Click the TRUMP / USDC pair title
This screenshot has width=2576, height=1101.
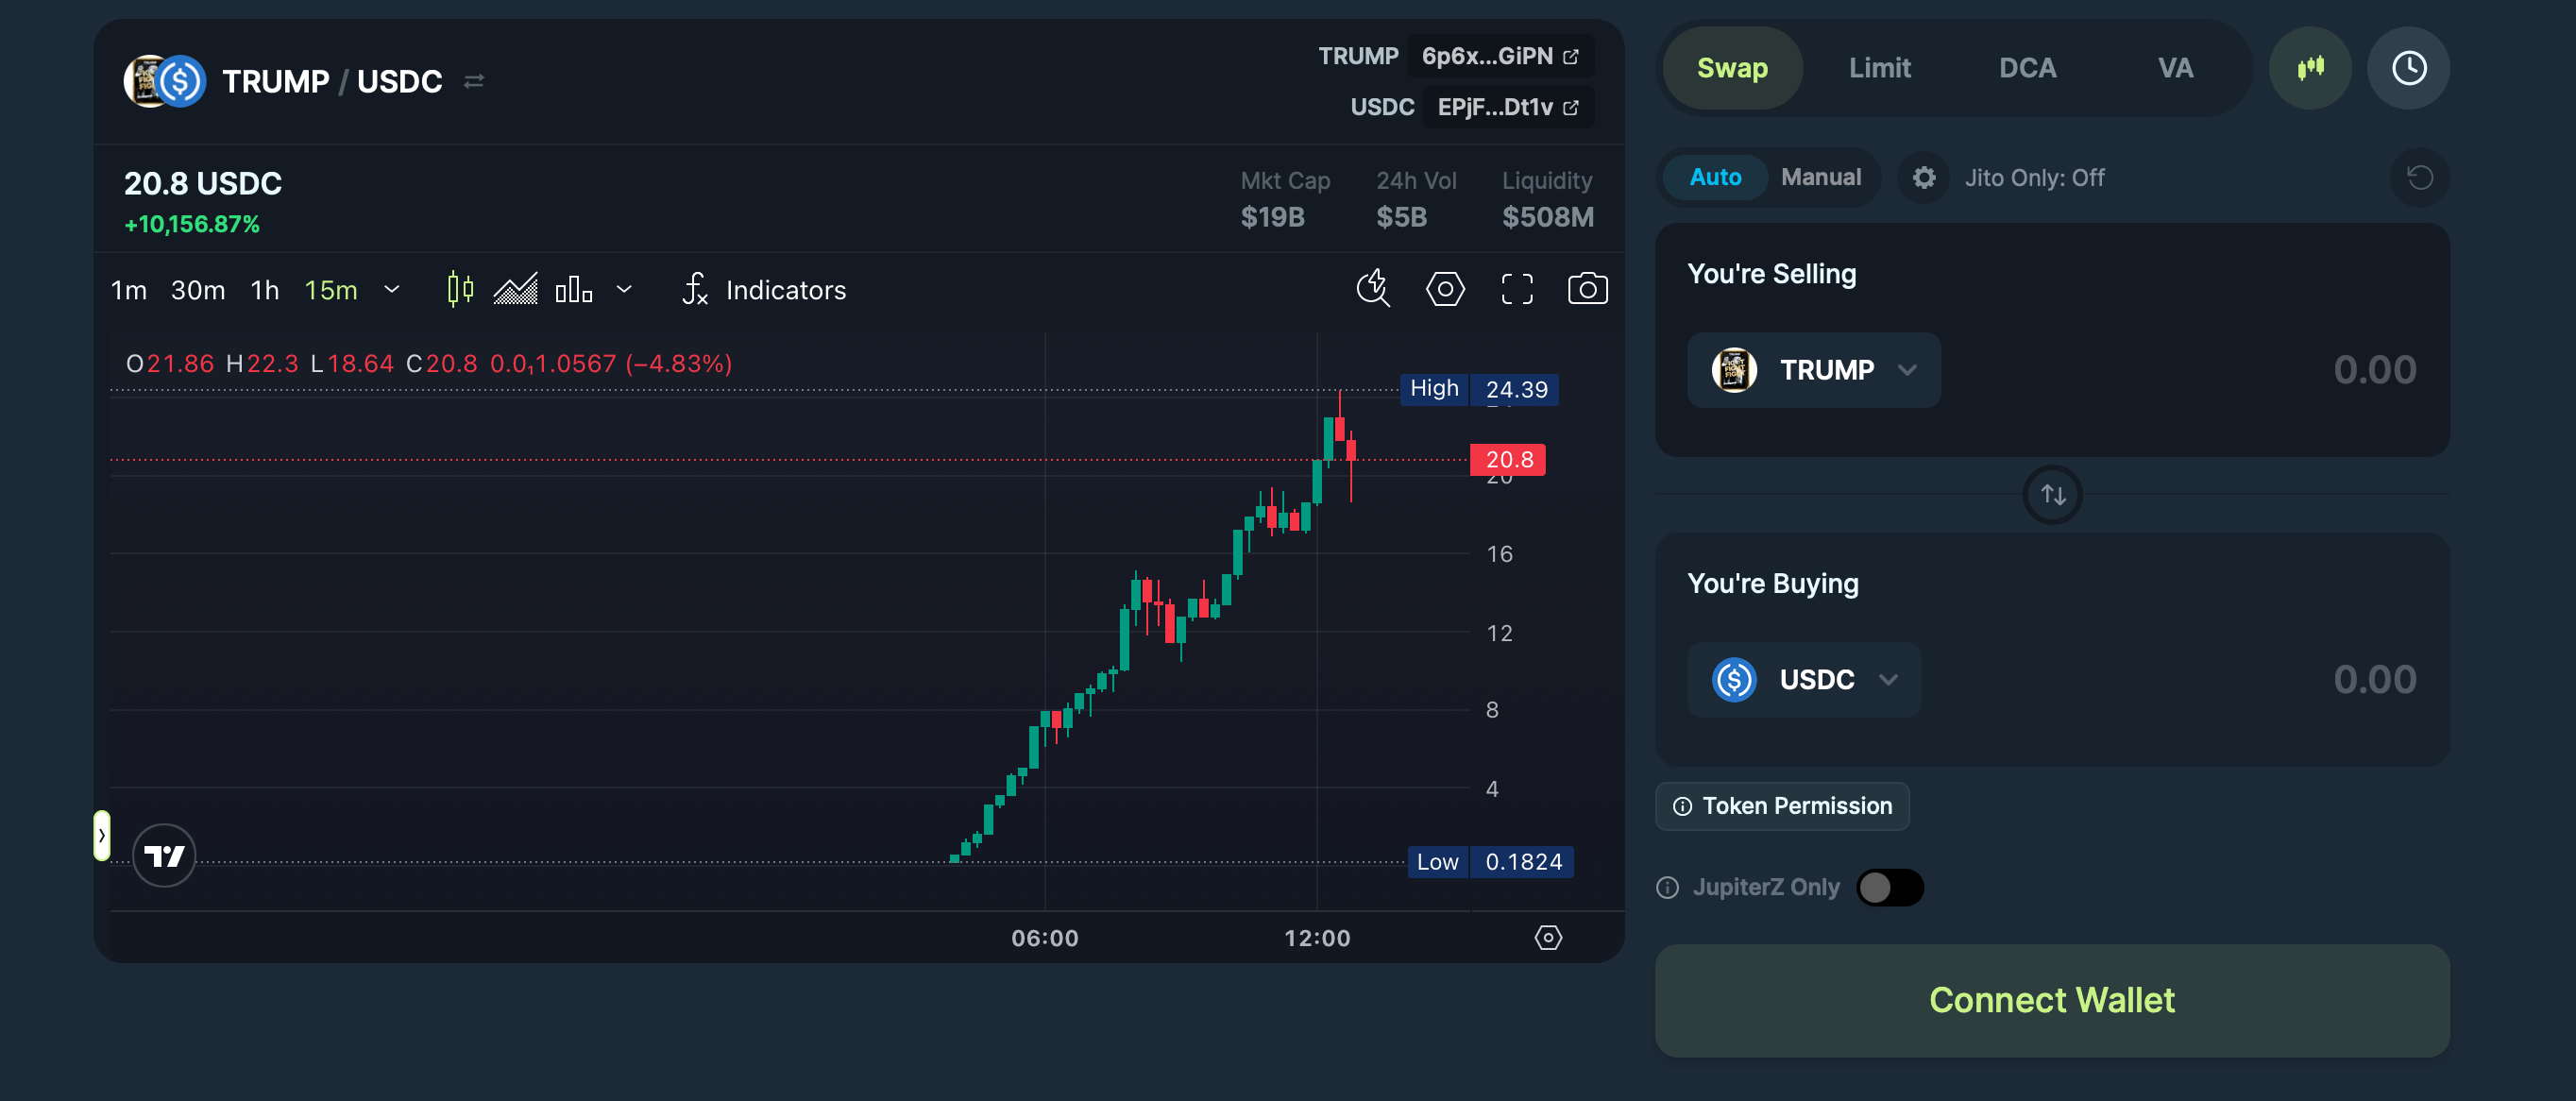tap(332, 81)
